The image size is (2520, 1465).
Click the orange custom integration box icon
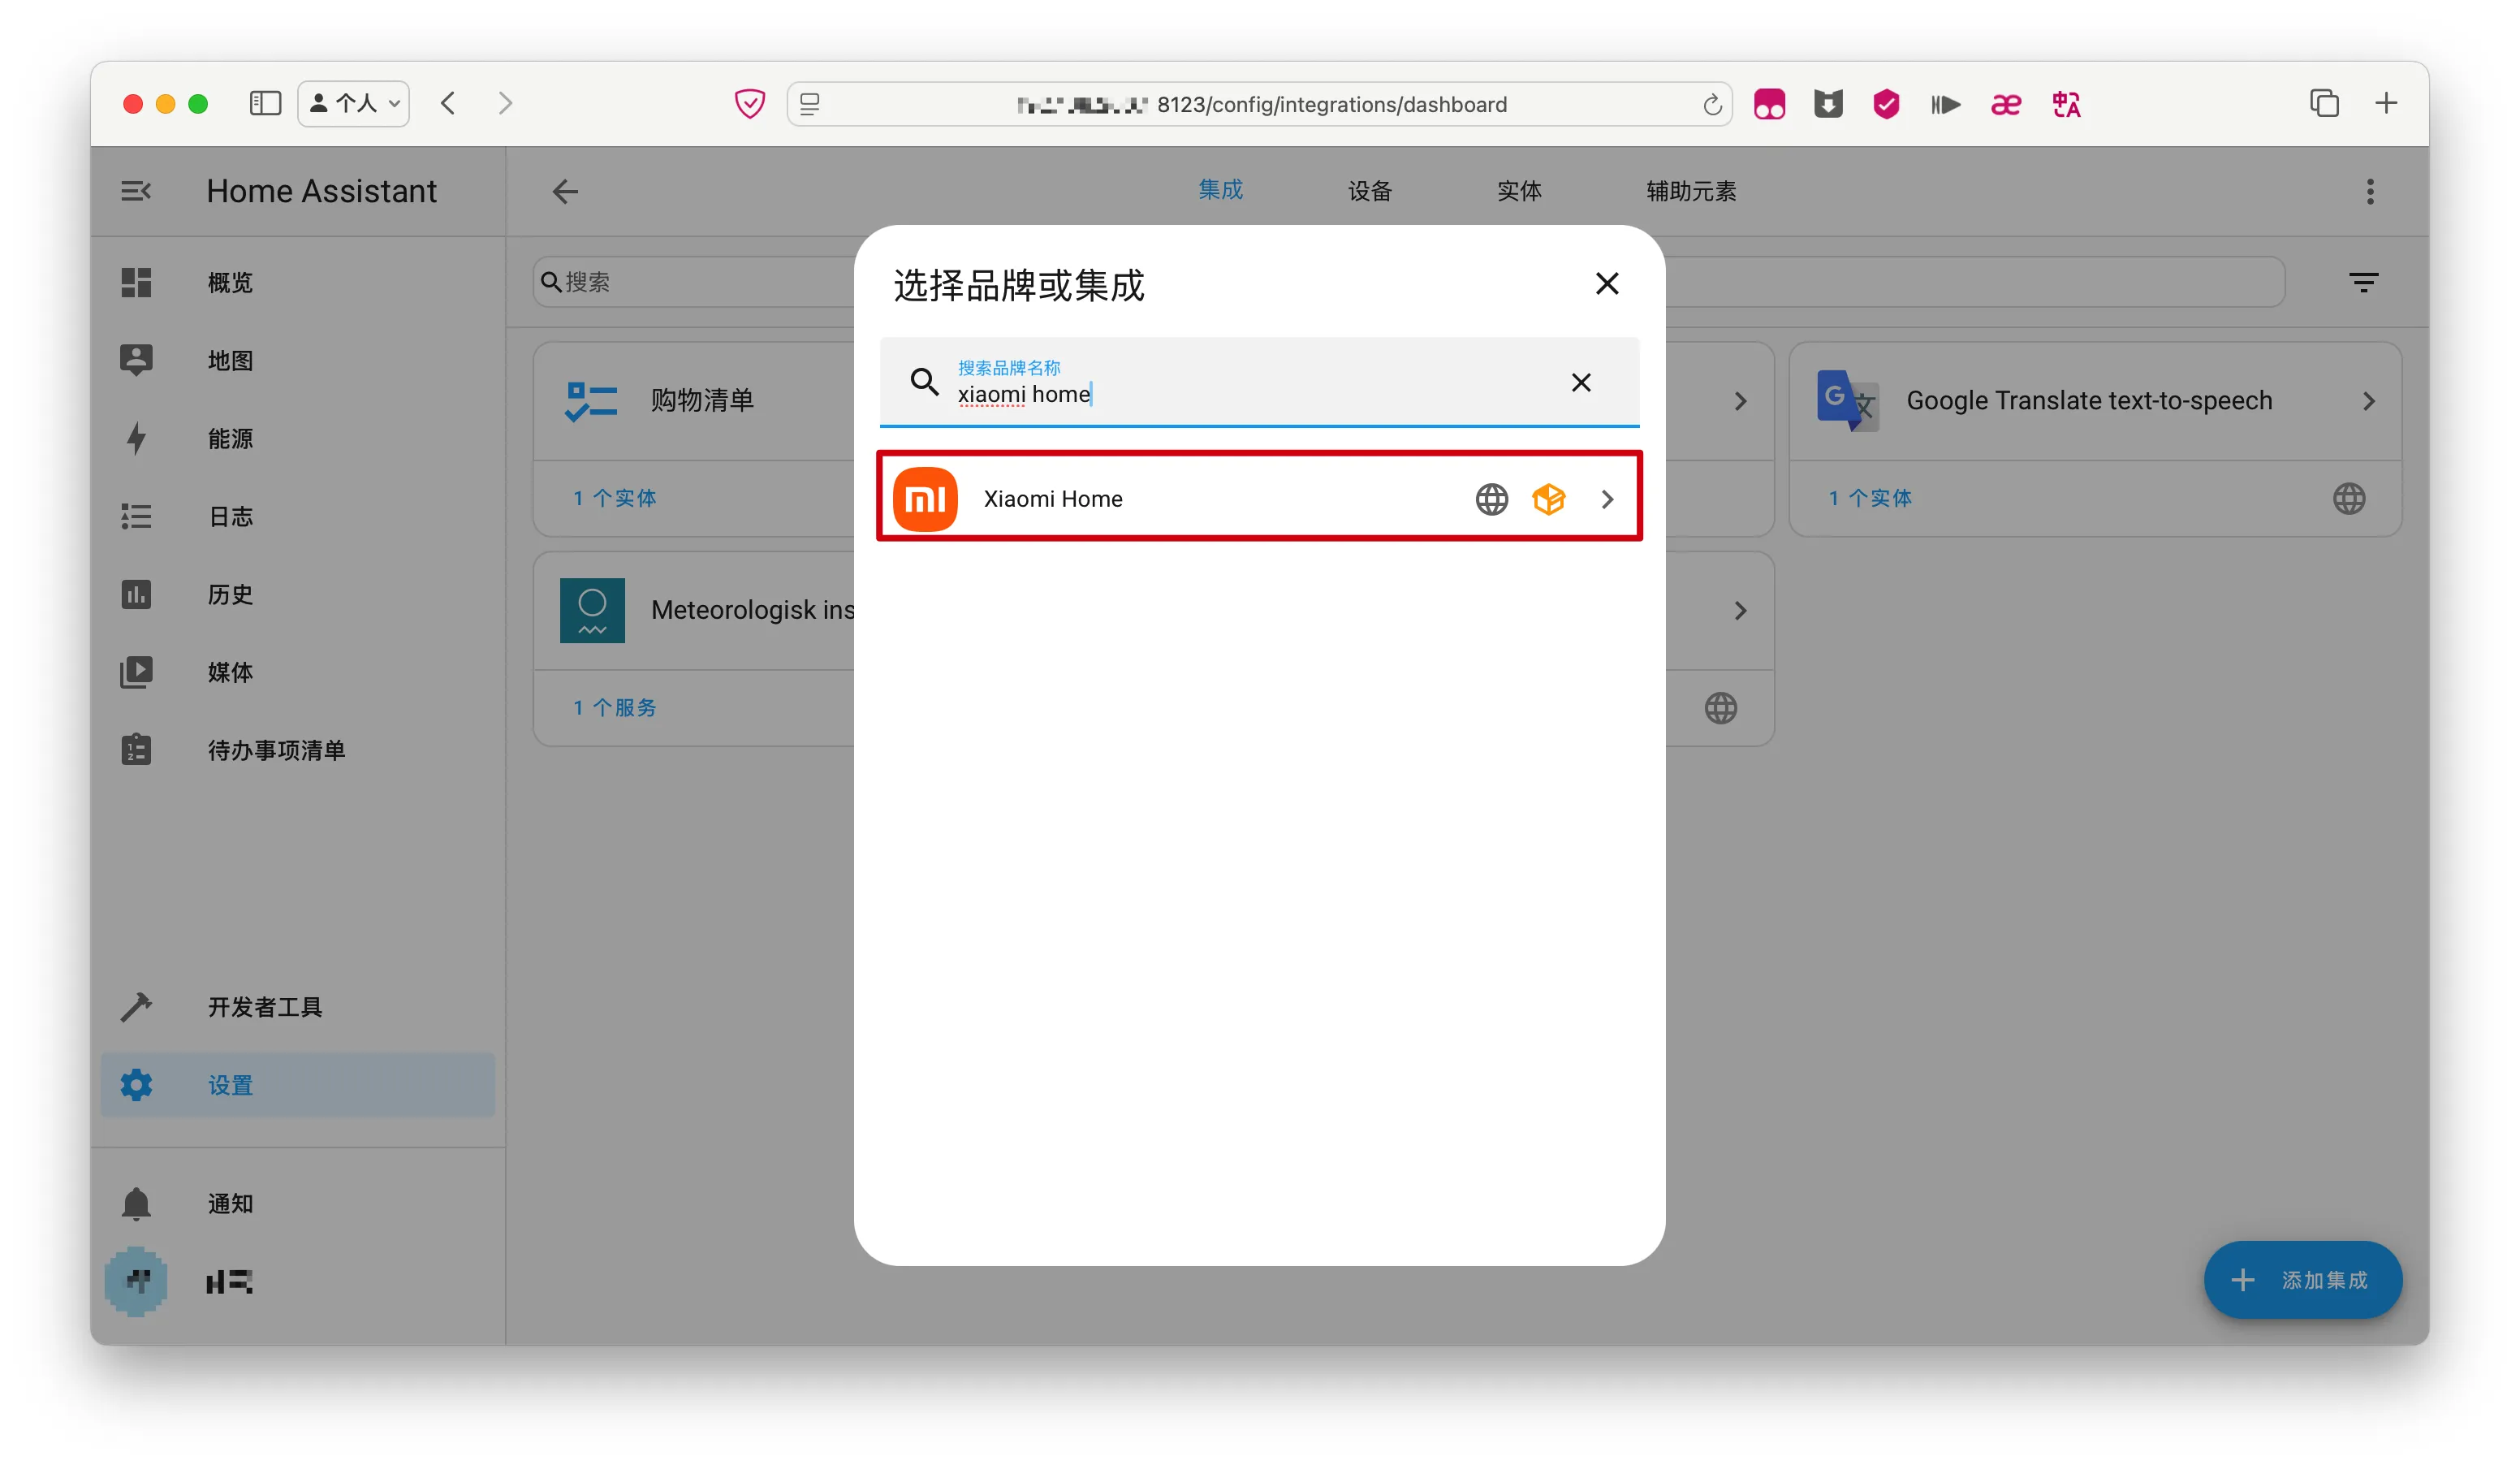pos(1549,499)
